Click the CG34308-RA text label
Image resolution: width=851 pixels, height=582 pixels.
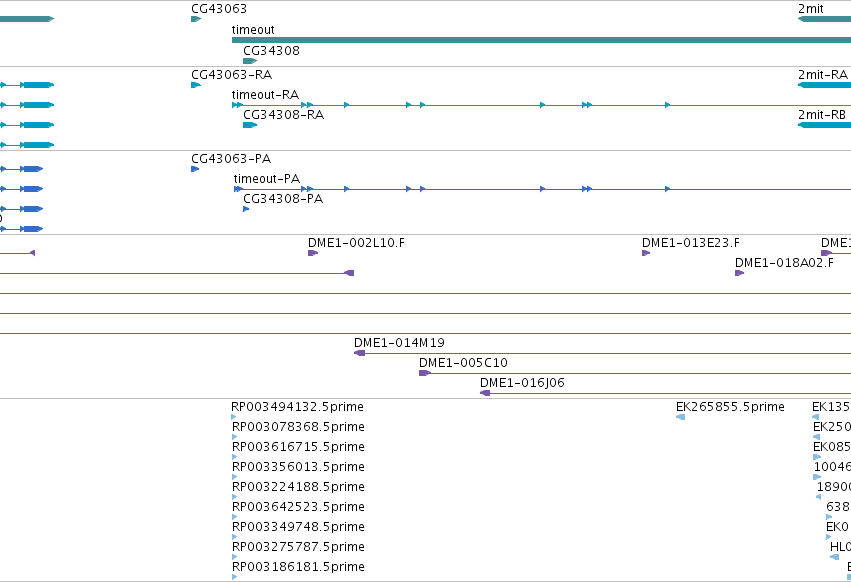(283, 115)
